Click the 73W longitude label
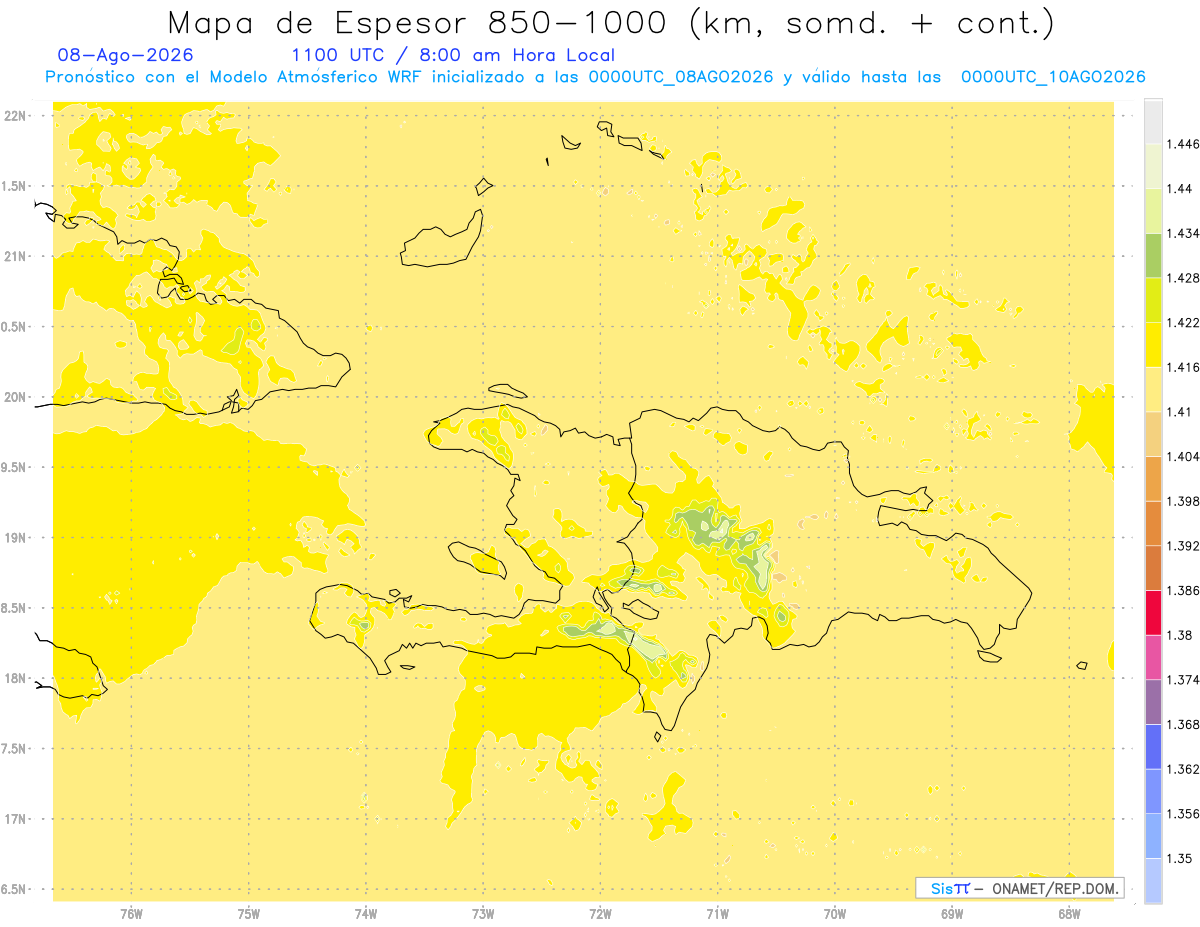The height and width of the screenshot is (927, 1200). tap(483, 913)
